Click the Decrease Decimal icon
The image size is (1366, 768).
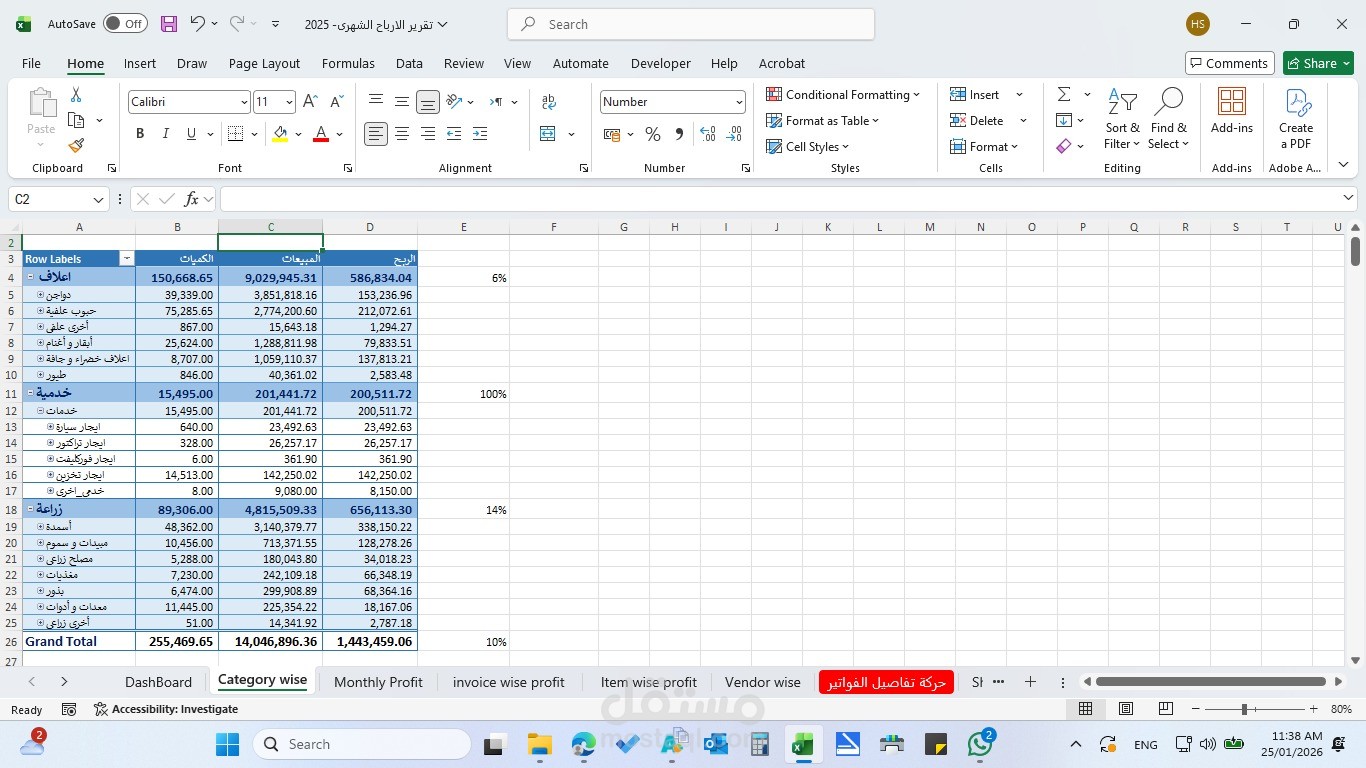click(734, 134)
